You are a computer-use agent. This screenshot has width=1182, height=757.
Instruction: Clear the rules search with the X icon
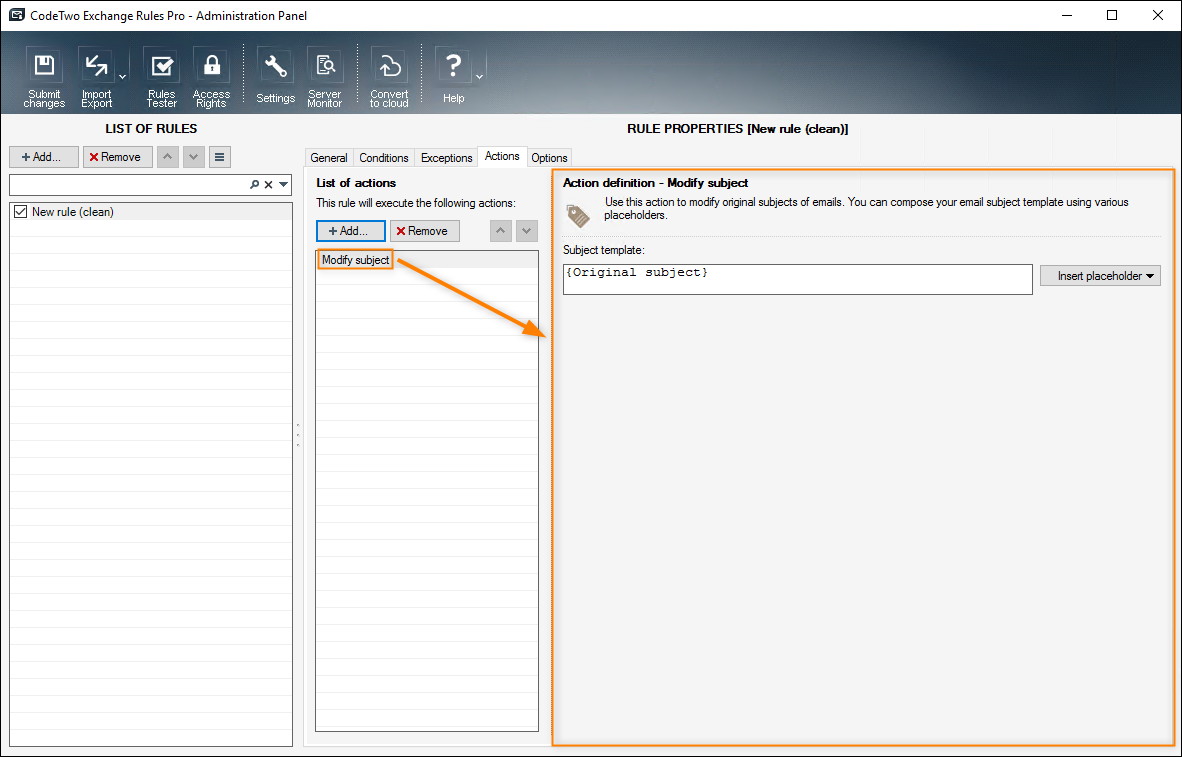[x=268, y=184]
